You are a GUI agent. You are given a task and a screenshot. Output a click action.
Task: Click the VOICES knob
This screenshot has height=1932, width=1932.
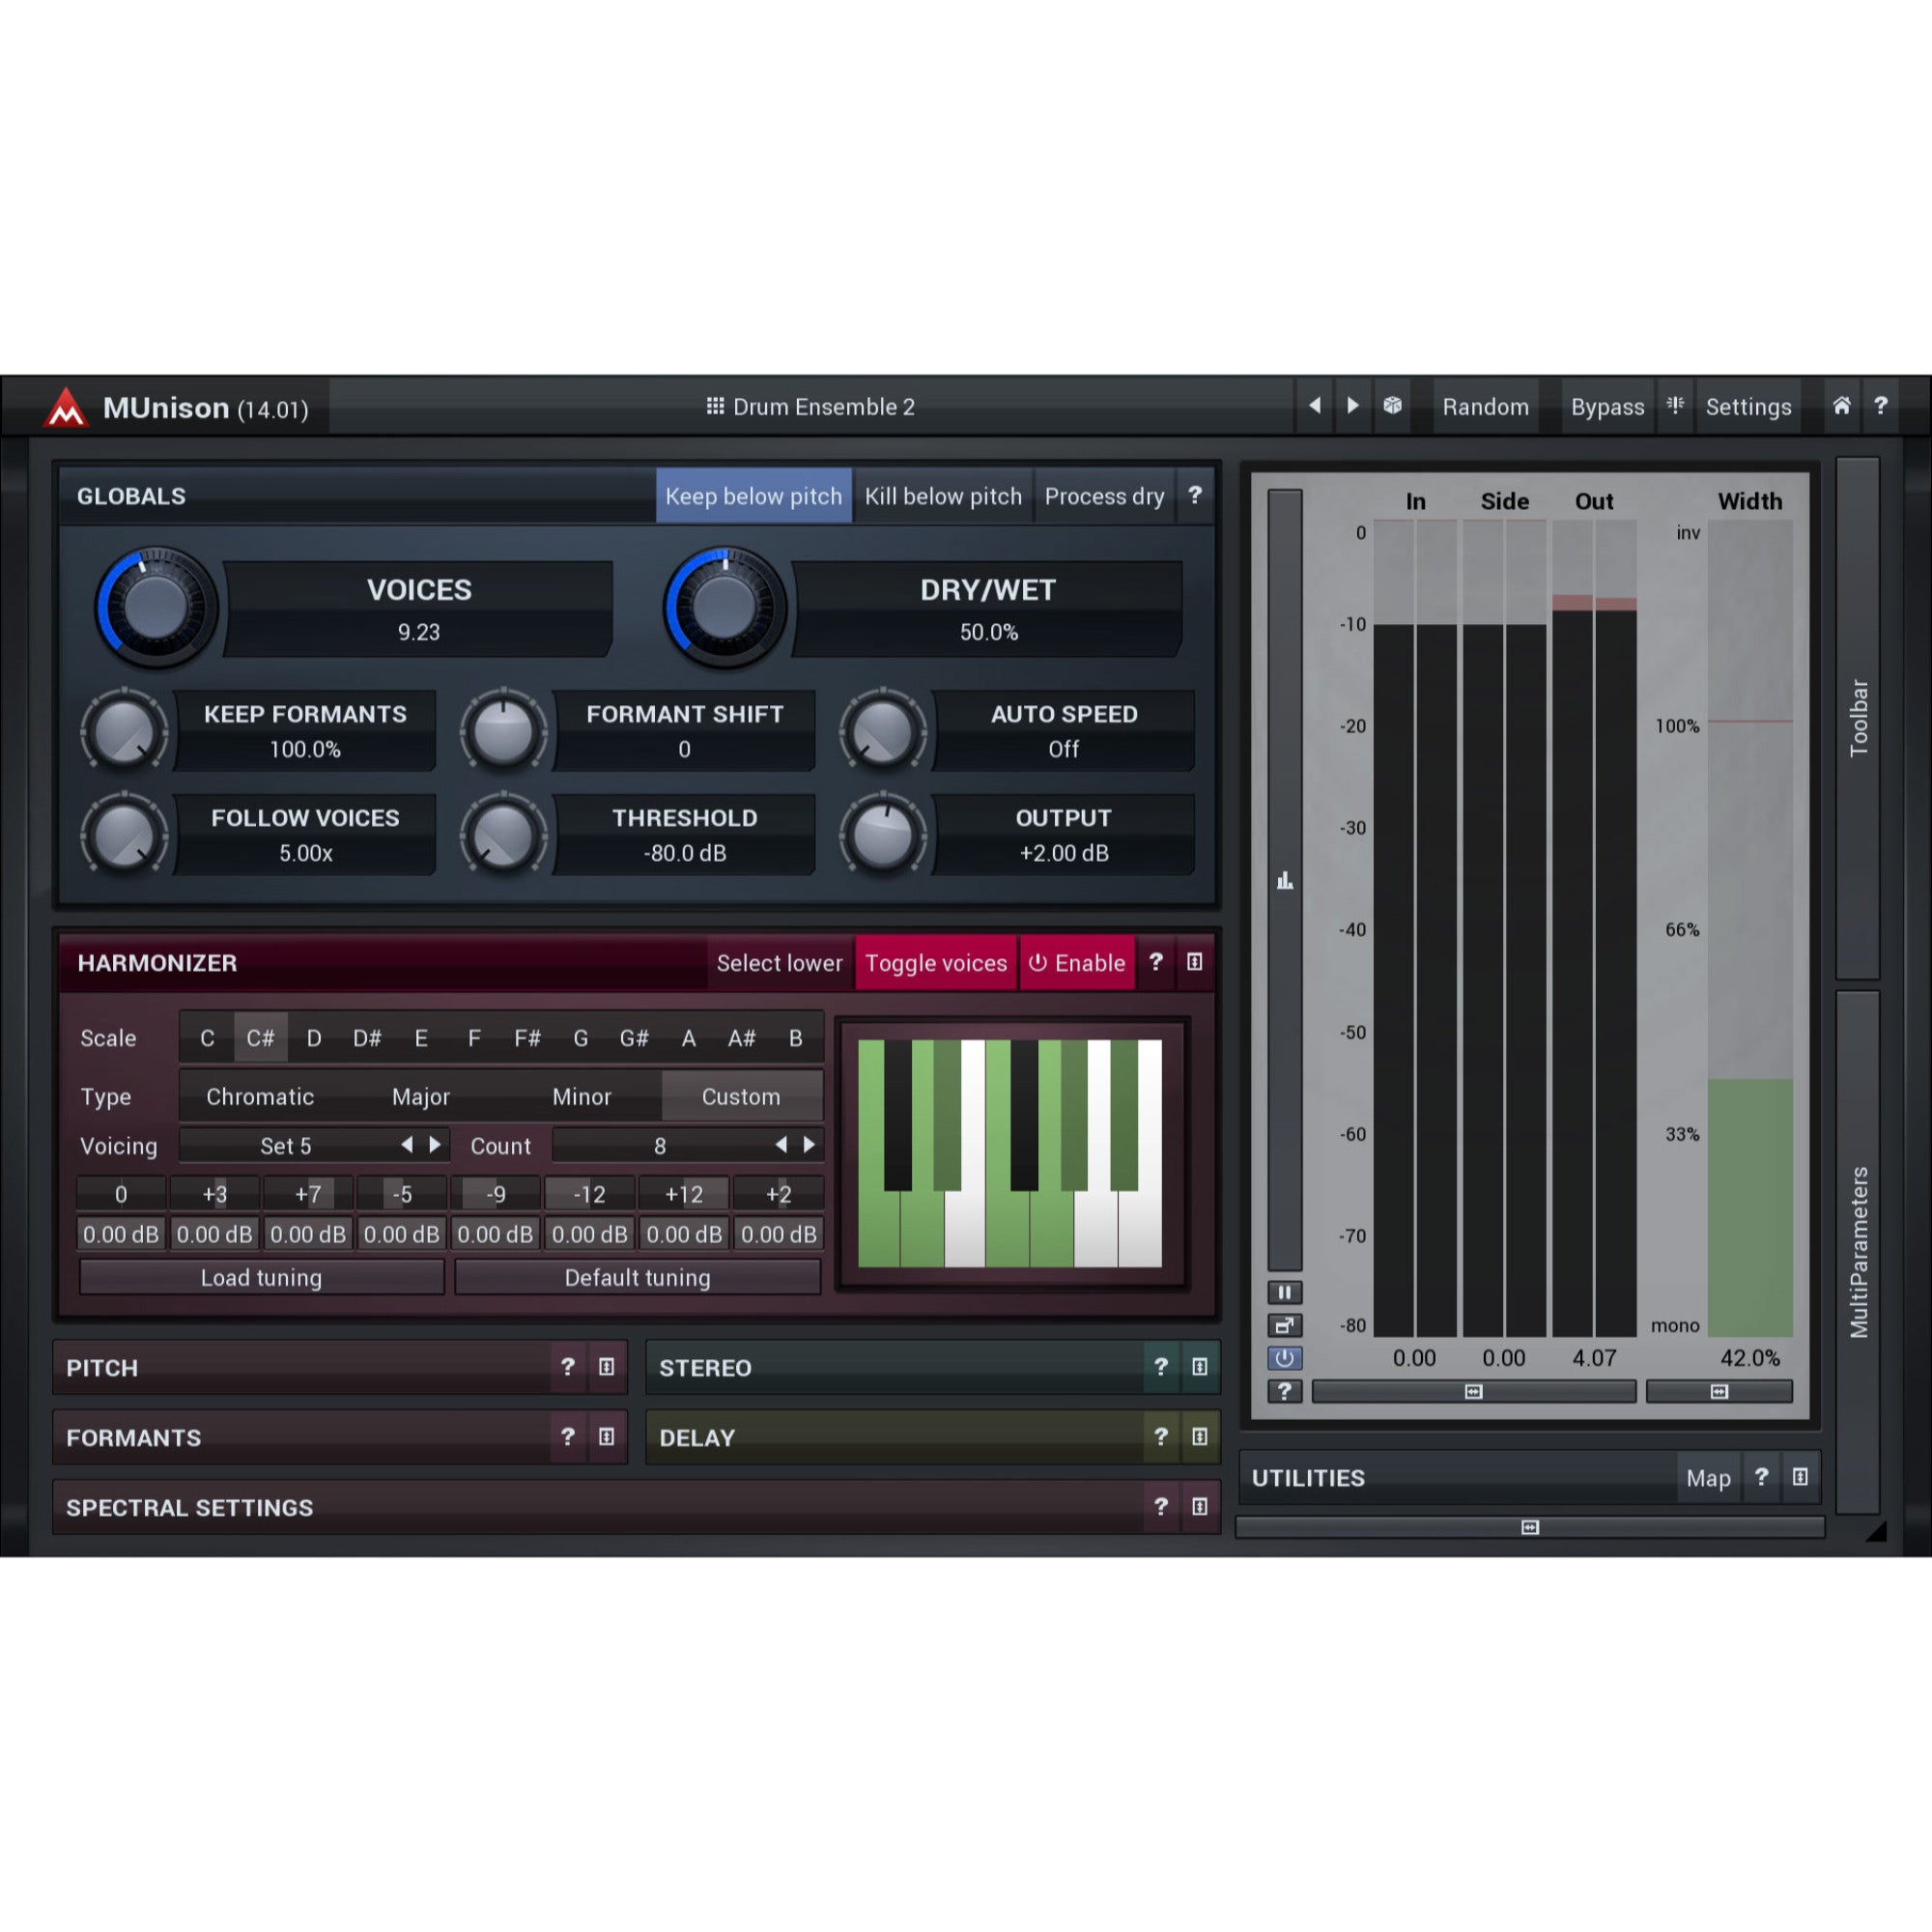[156, 607]
